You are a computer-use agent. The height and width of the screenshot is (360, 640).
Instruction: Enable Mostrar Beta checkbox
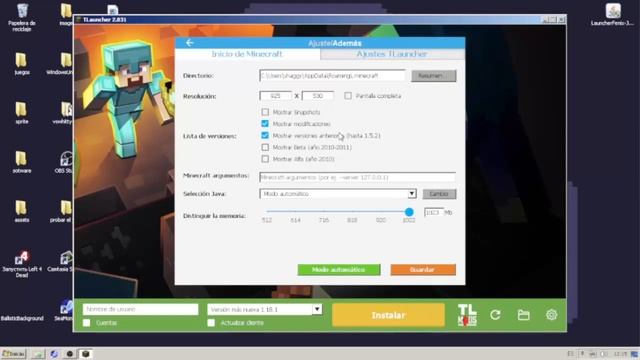(265, 147)
